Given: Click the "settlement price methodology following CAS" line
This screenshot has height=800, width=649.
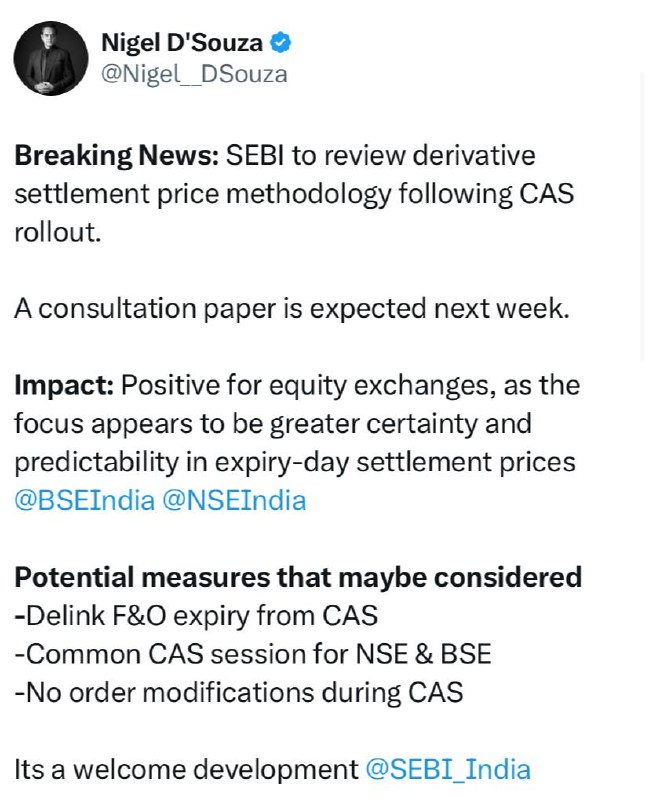Looking at the screenshot, I should tap(294, 194).
